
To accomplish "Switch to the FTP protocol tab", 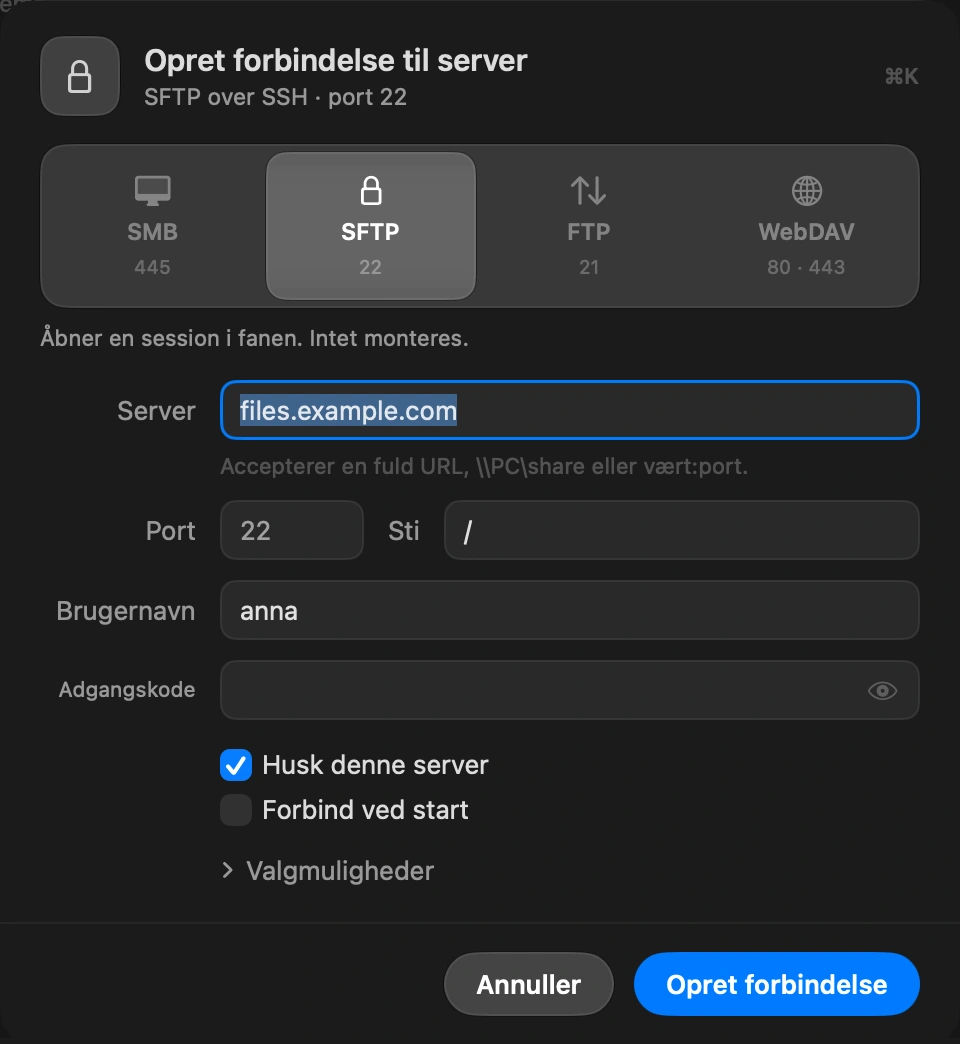I will pyautogui.click(x=589, y=226).
